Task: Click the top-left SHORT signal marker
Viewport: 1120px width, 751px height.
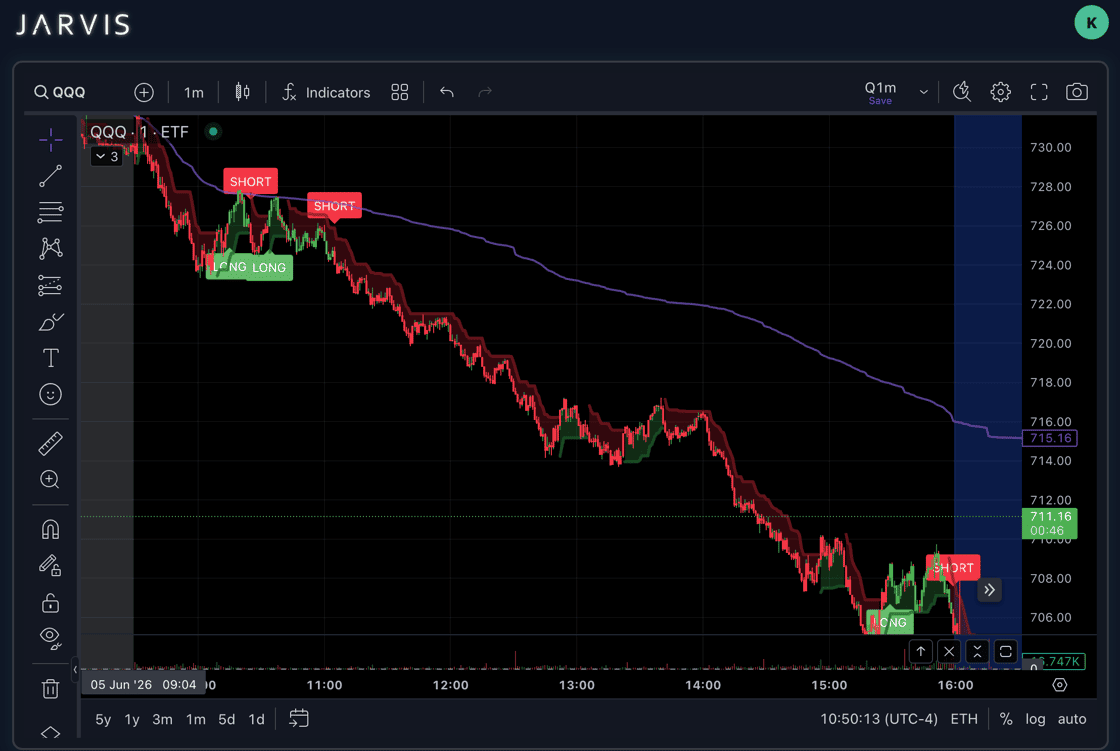Action: pos(250,181)
